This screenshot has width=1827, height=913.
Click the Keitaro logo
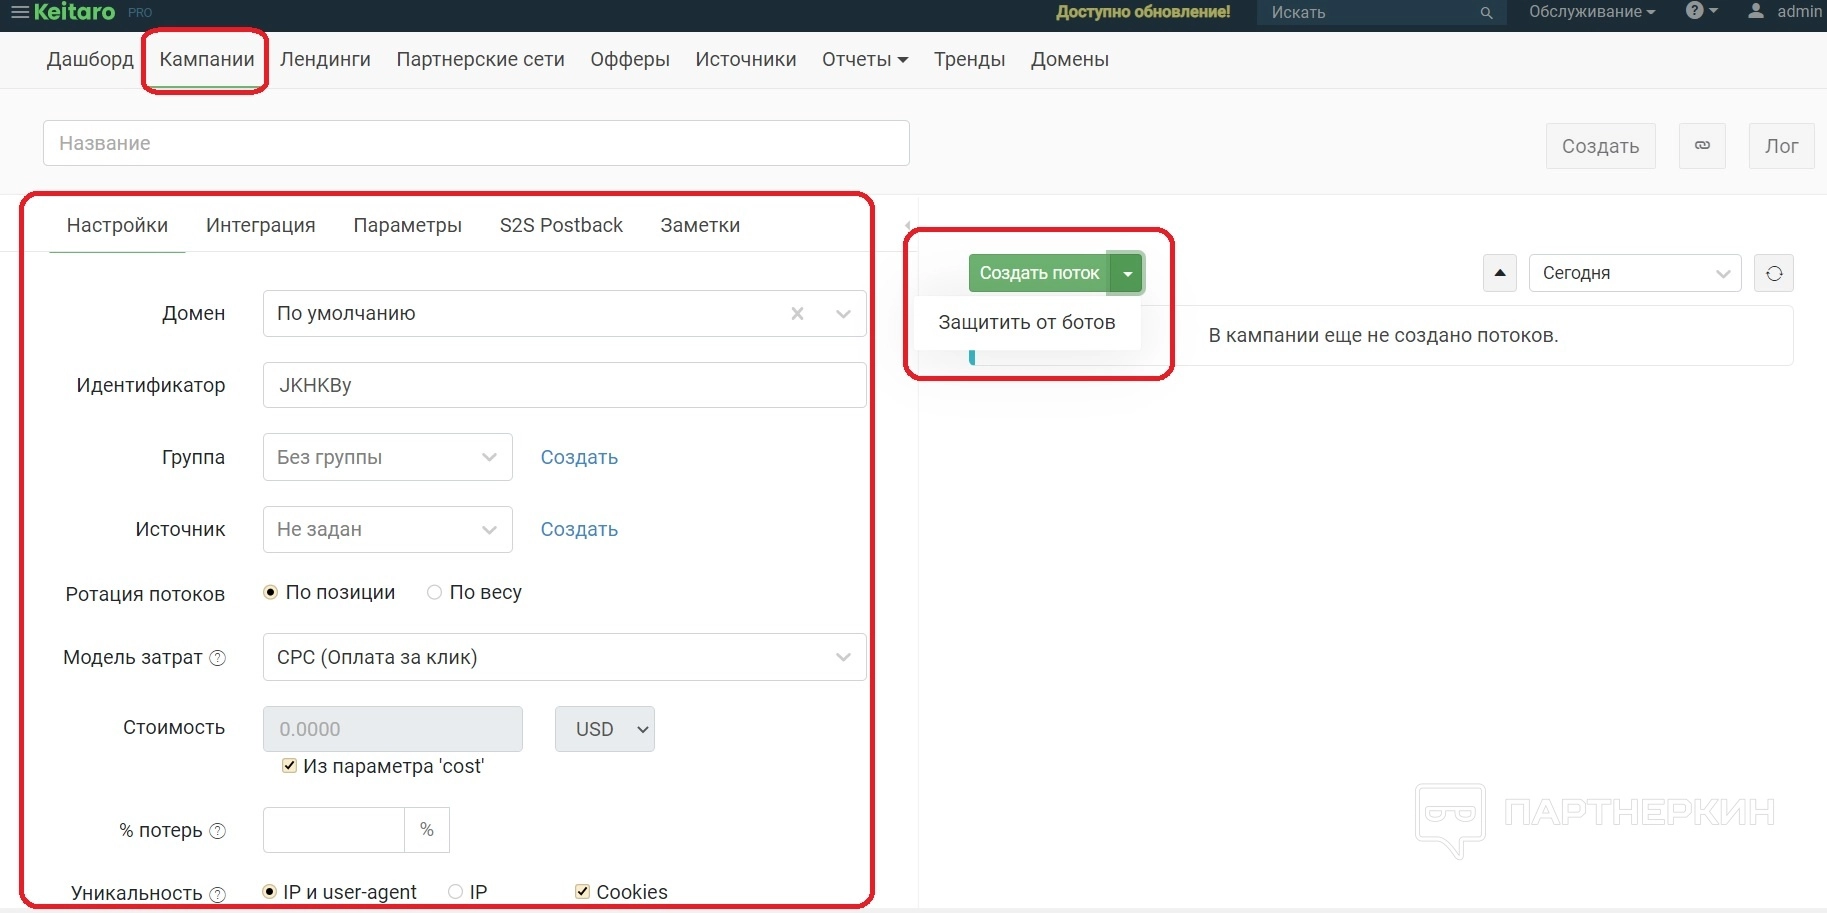[74, 12]
